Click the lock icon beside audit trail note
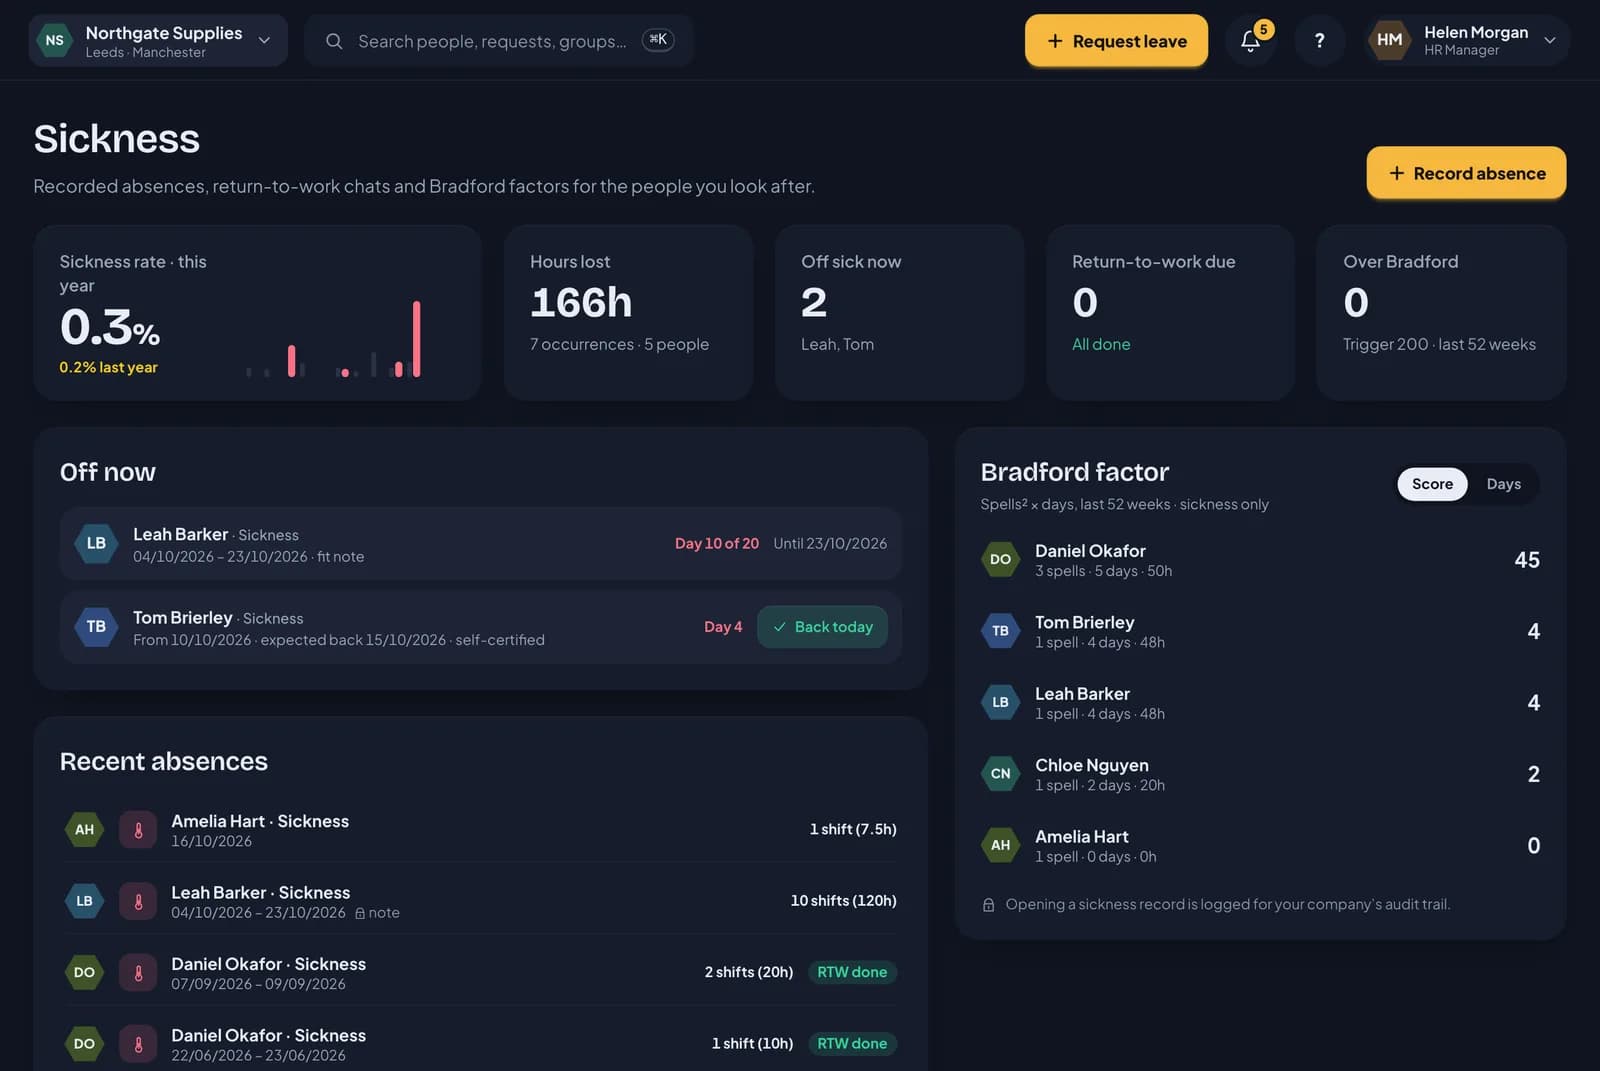 coord(988,905)
